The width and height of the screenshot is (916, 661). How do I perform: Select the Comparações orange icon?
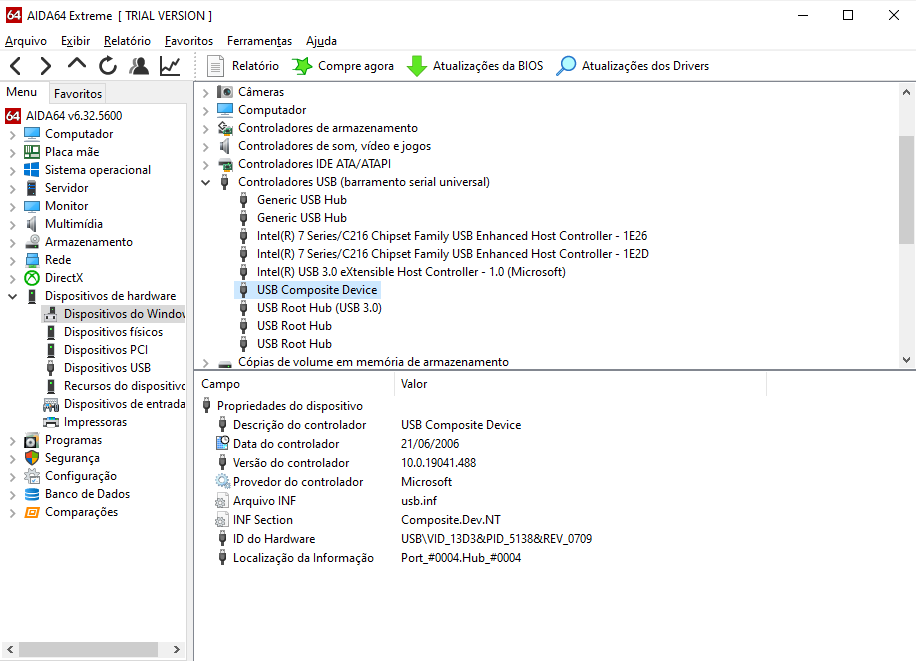[x=32, y=512]
